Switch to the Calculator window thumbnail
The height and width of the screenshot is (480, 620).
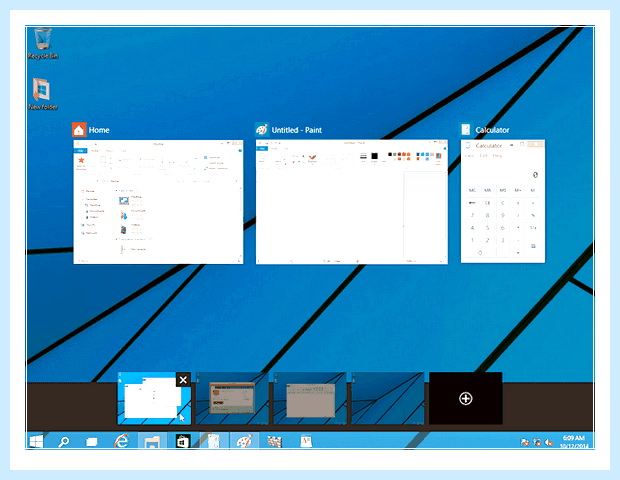tap(503, 201)
